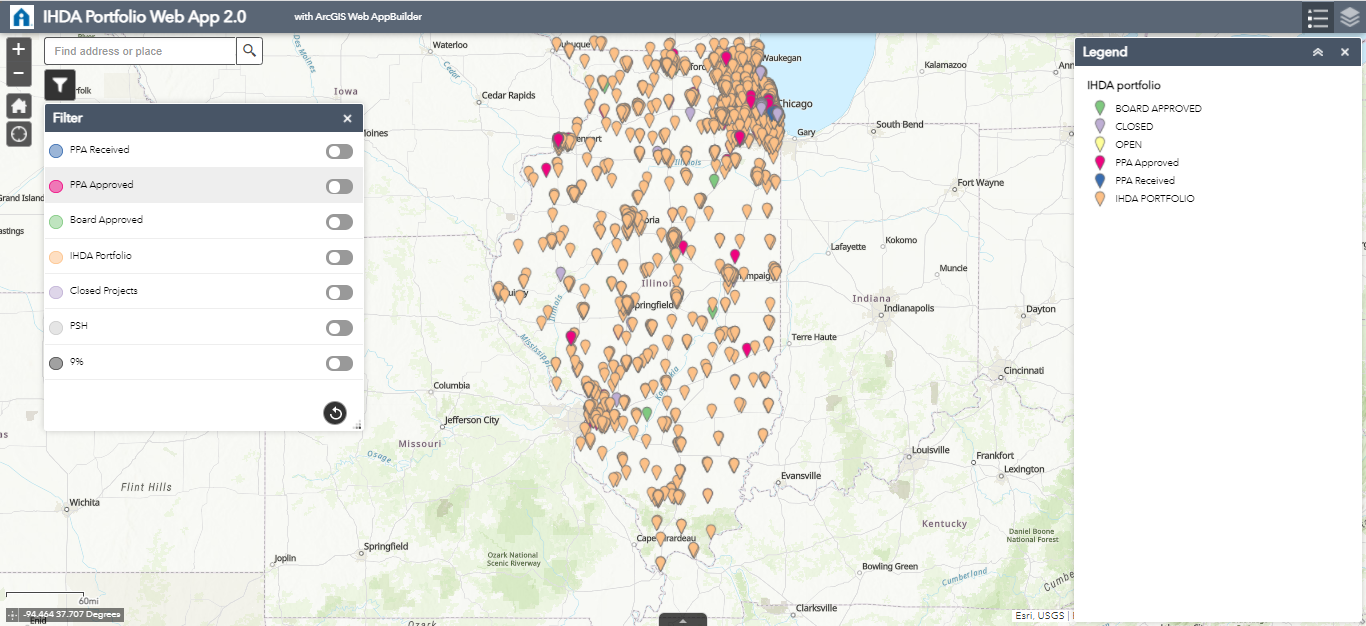Reset all filters circular arrow button
Image resolution: width=1366 pixels, height=626 pixels.
click(335, 412)
